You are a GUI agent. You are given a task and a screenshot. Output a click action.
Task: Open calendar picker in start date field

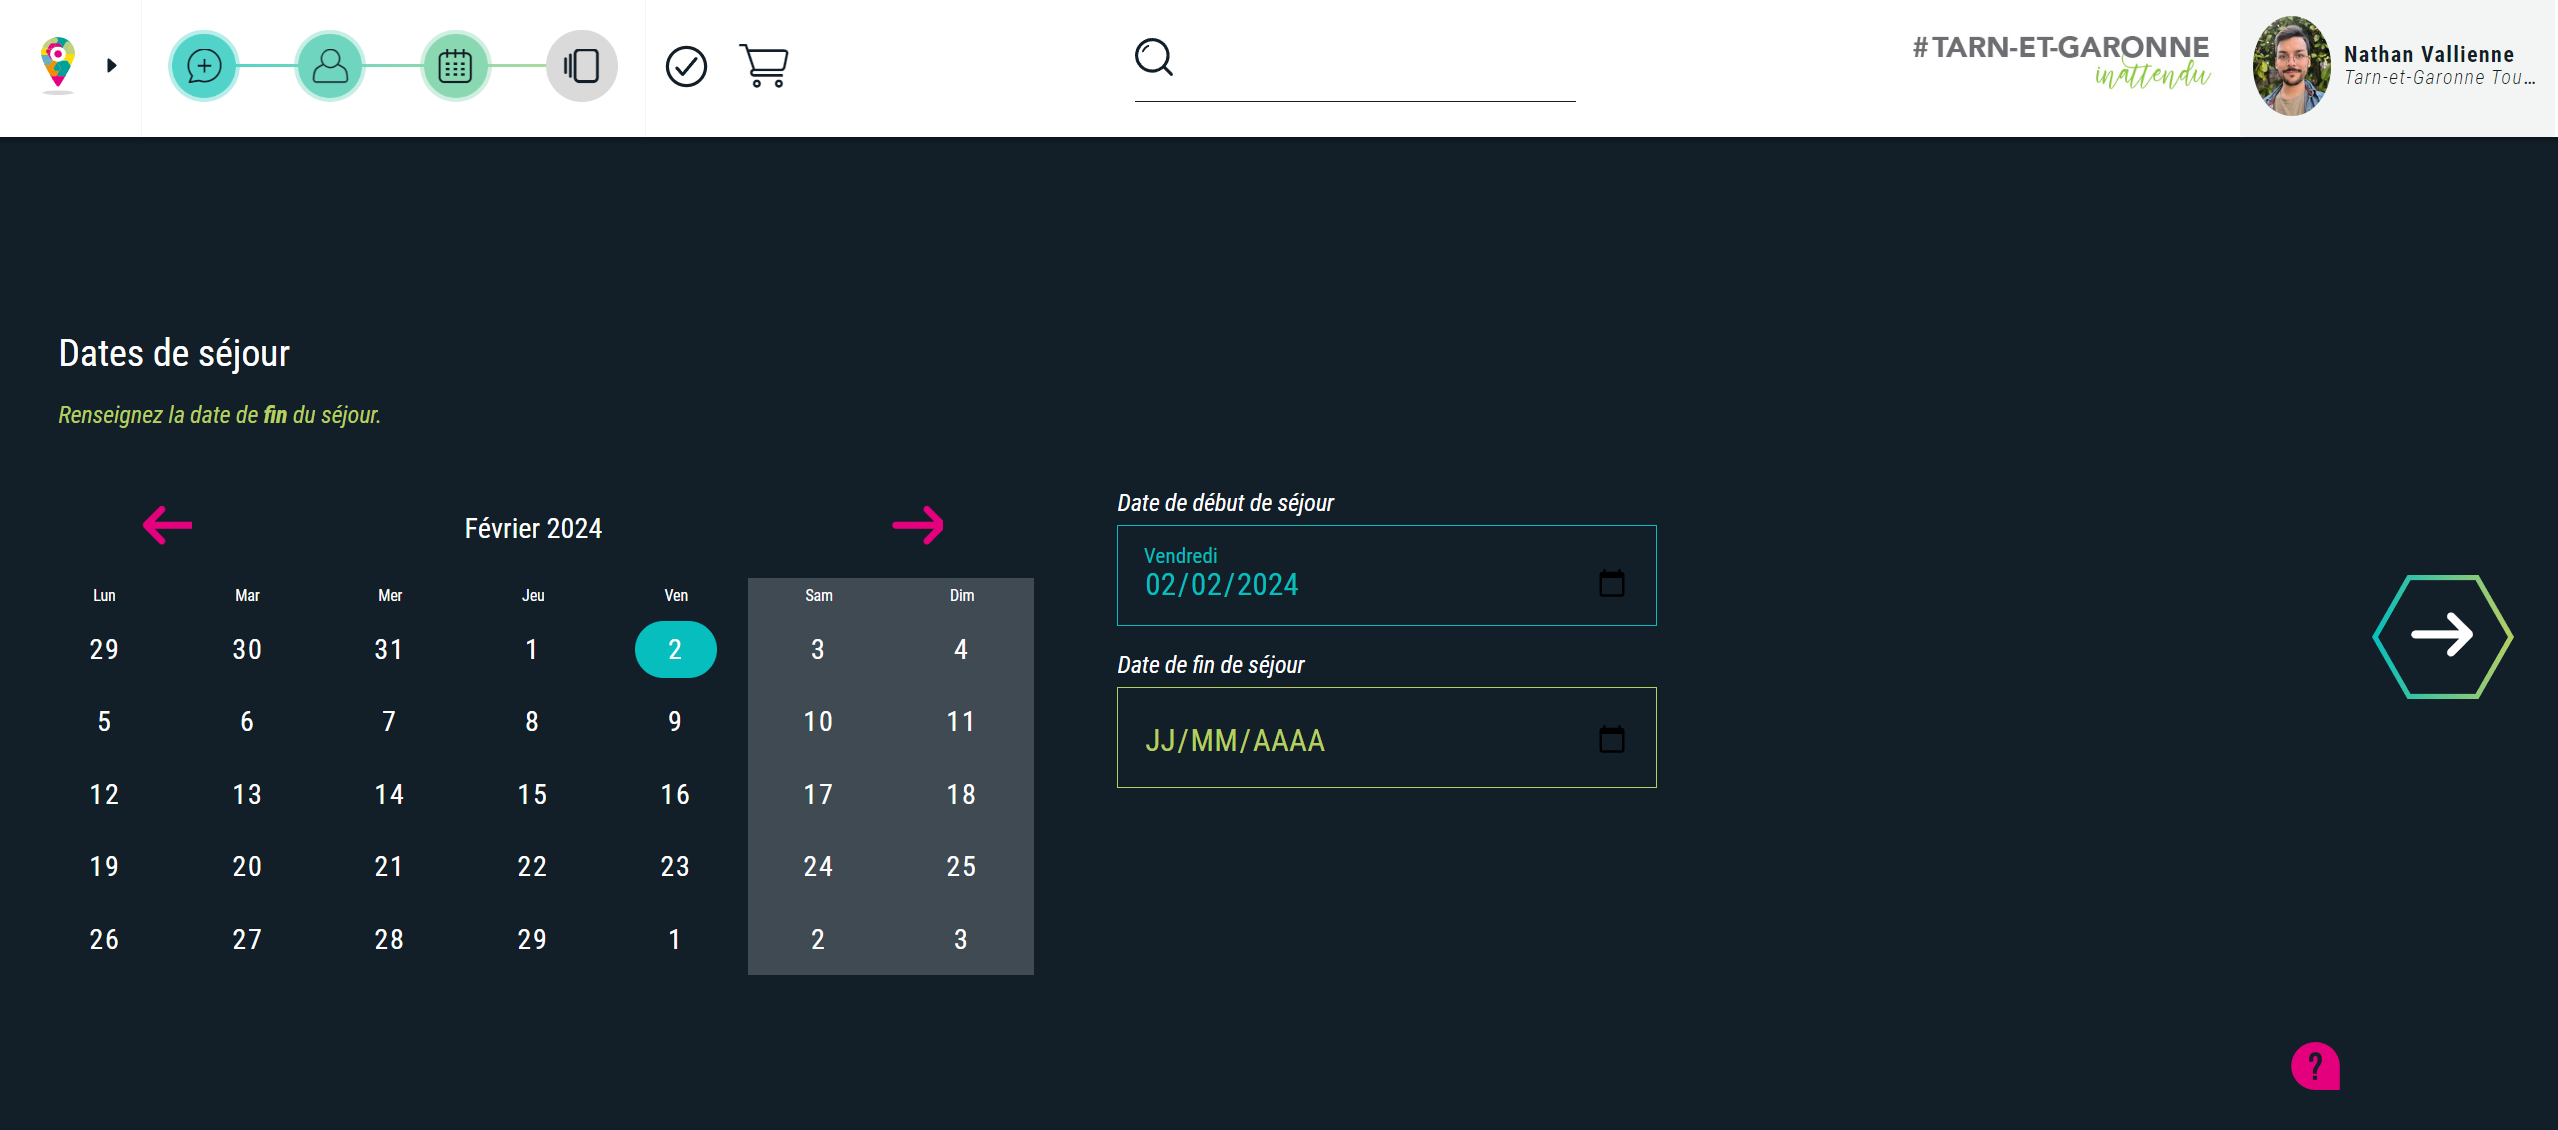1611,583
